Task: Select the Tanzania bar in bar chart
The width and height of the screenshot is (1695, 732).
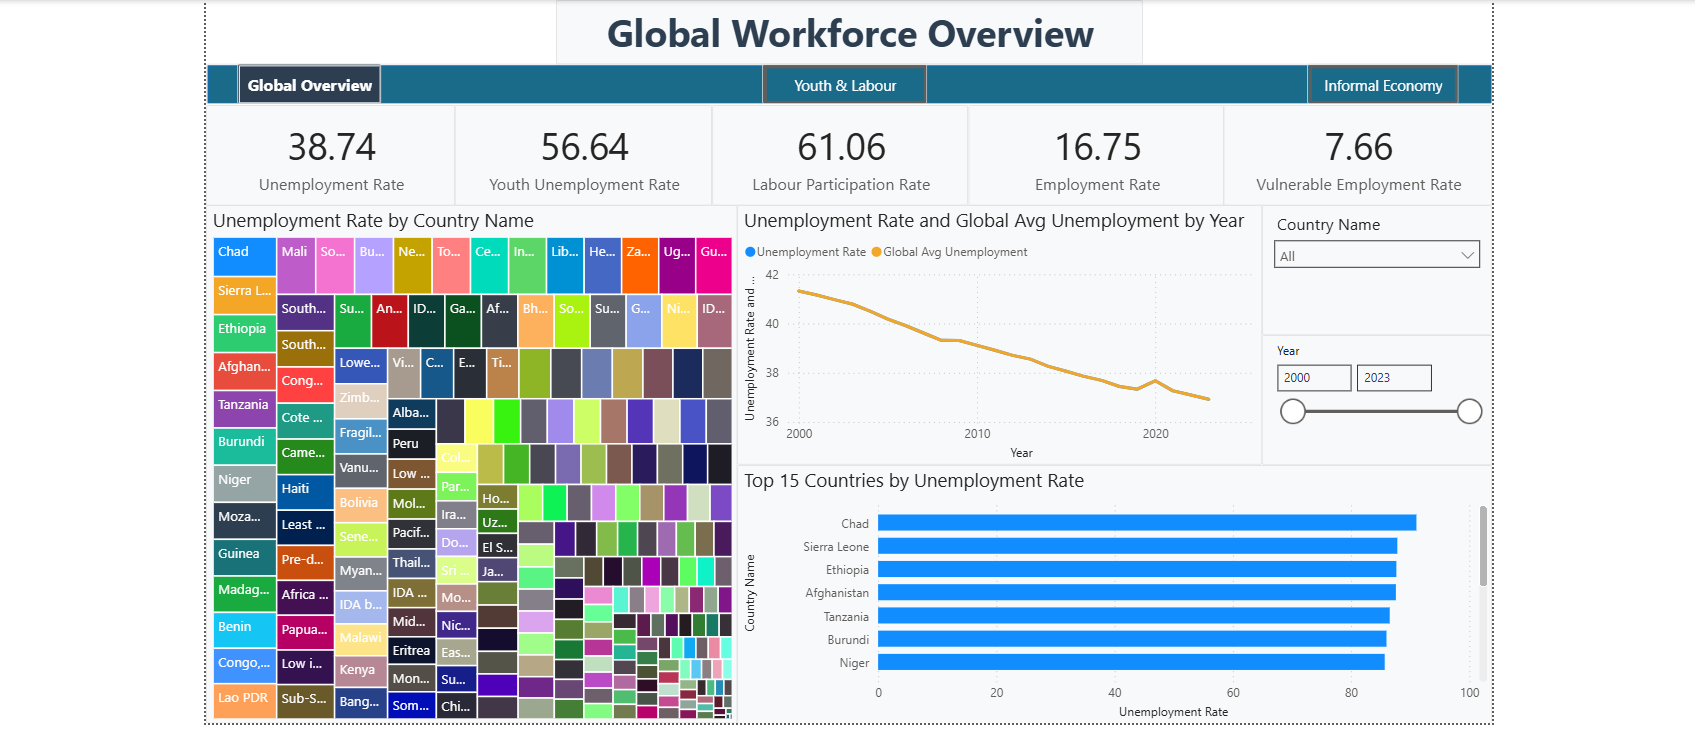Action: tap(1133, 616)
